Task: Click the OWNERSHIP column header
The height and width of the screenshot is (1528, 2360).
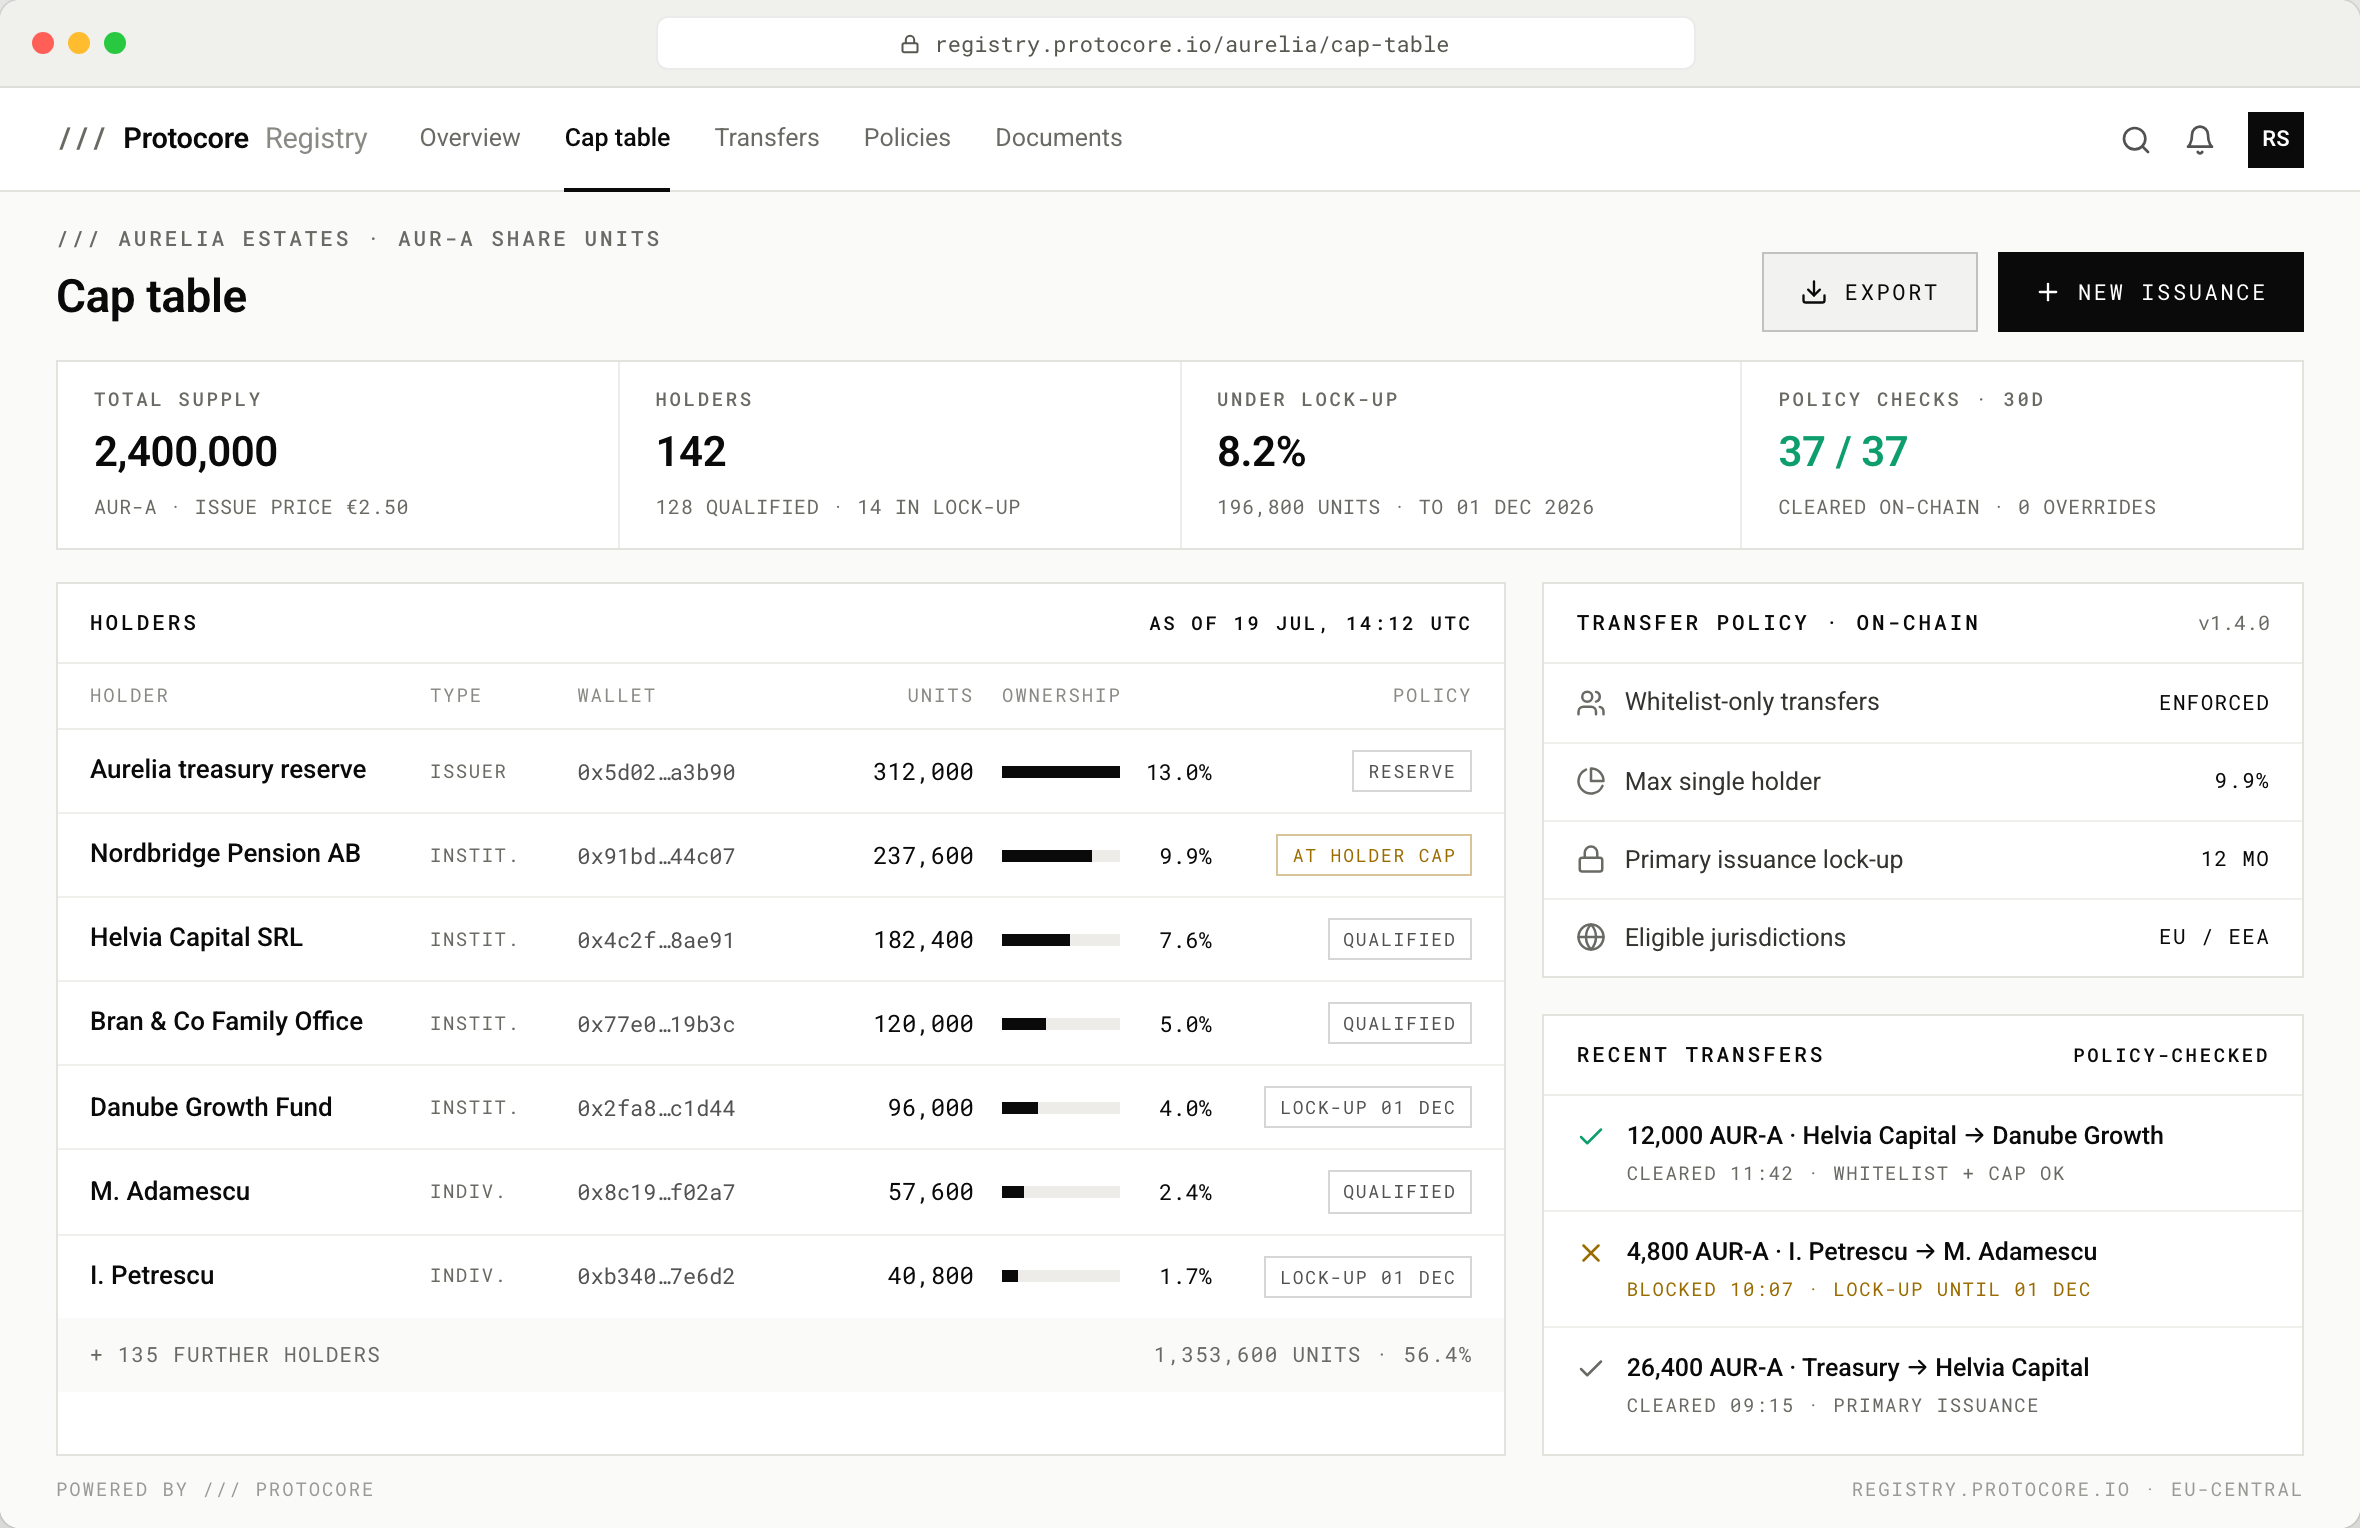Action: pyautogui.click(x=1061, y=695)
